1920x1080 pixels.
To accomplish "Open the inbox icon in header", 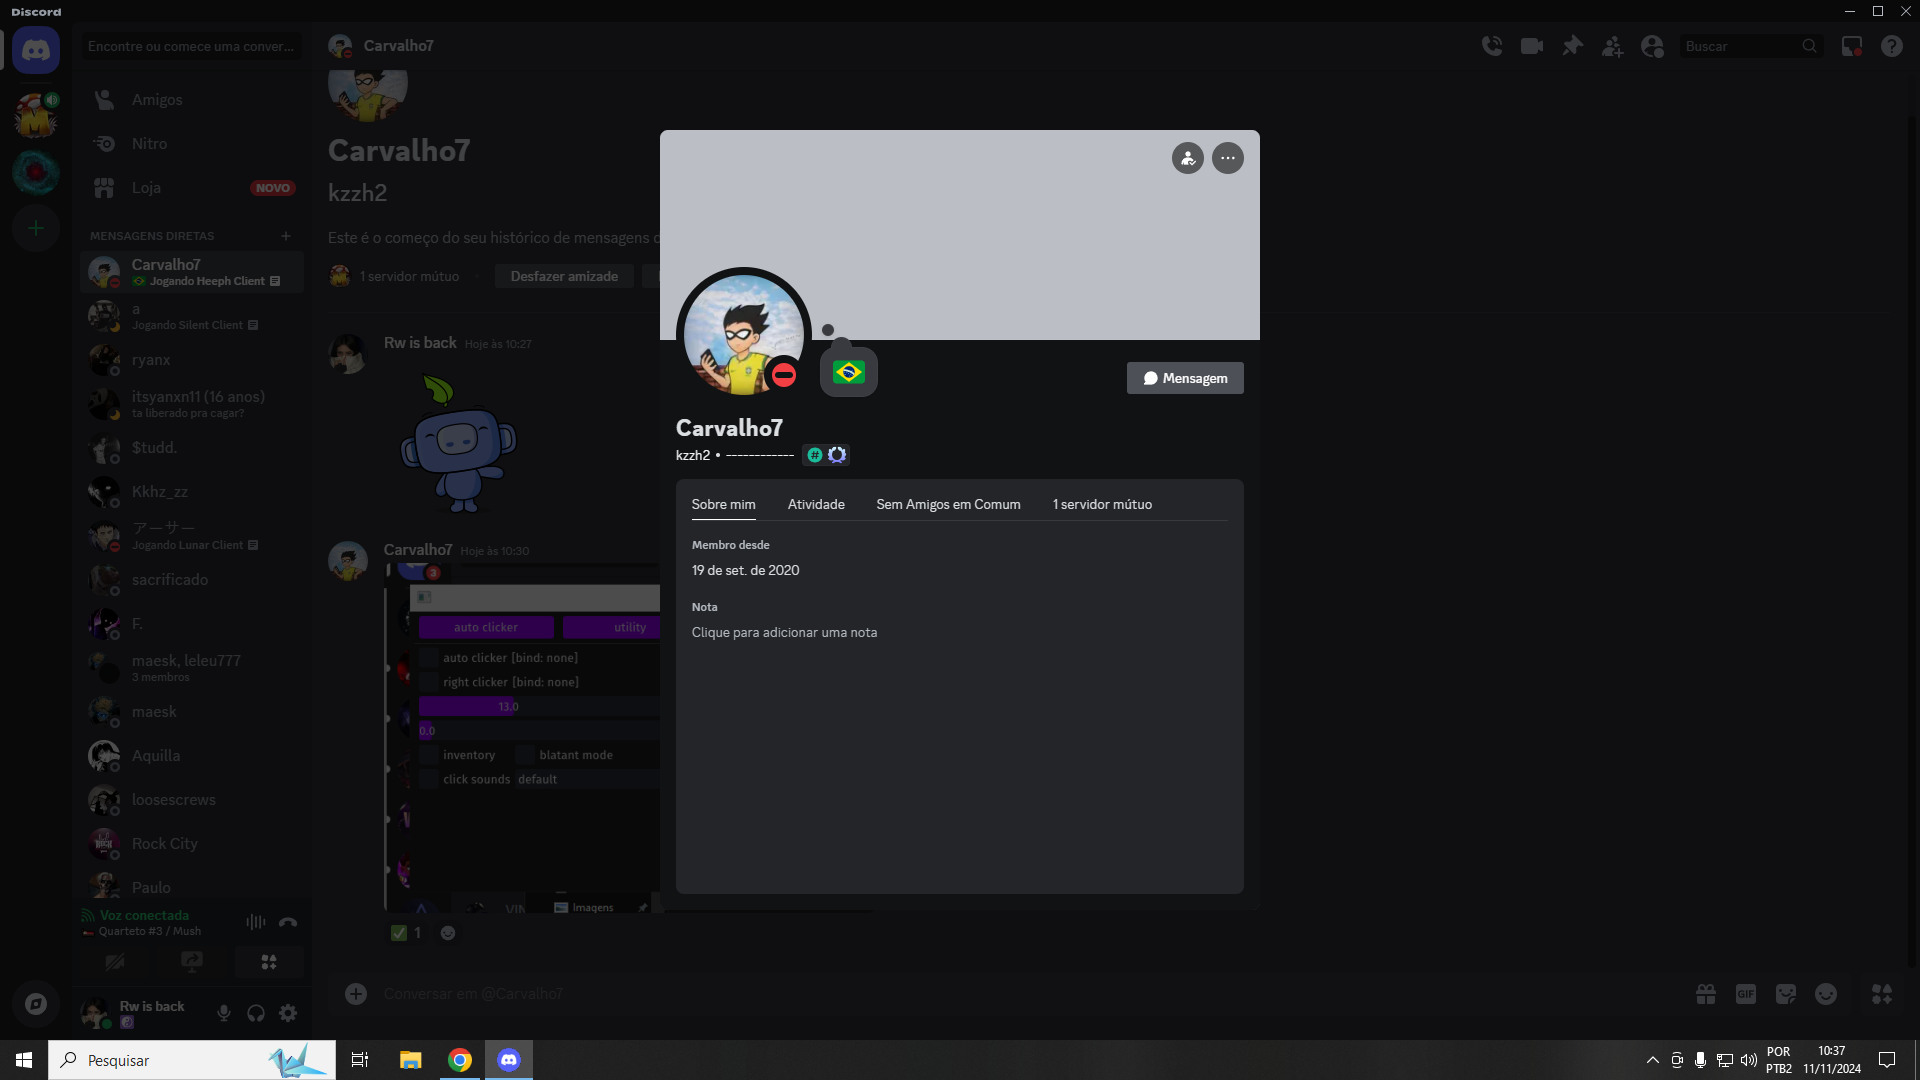I will point(1852,46).
